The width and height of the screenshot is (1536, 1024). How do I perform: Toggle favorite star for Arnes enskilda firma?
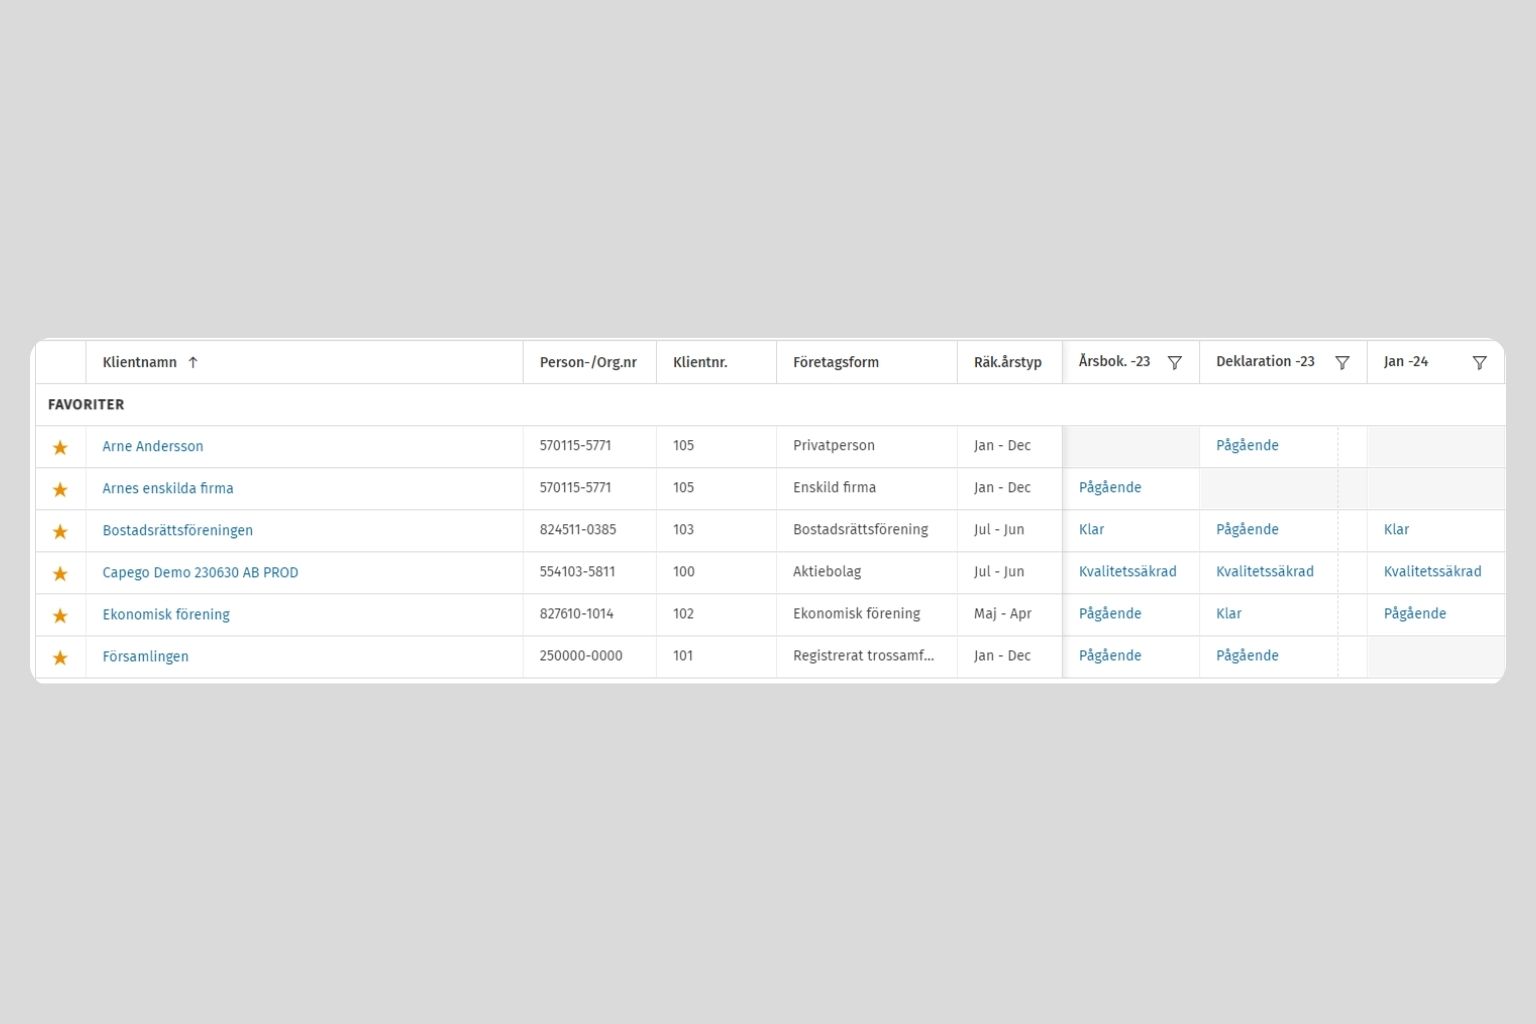(60, 489)
